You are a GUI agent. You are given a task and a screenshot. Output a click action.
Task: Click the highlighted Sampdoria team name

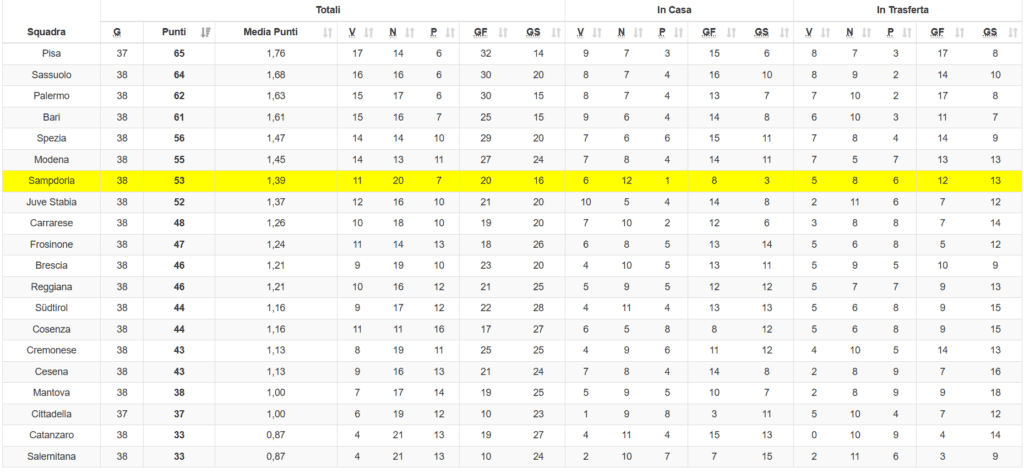50,181
